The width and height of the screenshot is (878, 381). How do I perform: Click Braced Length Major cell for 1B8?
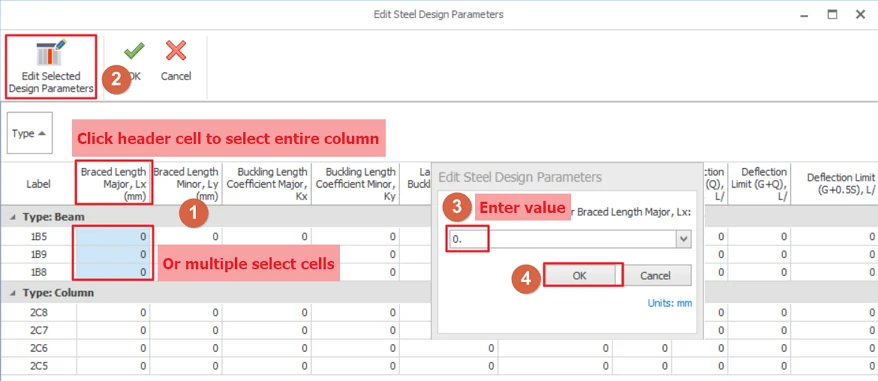(x=114, y=272)
